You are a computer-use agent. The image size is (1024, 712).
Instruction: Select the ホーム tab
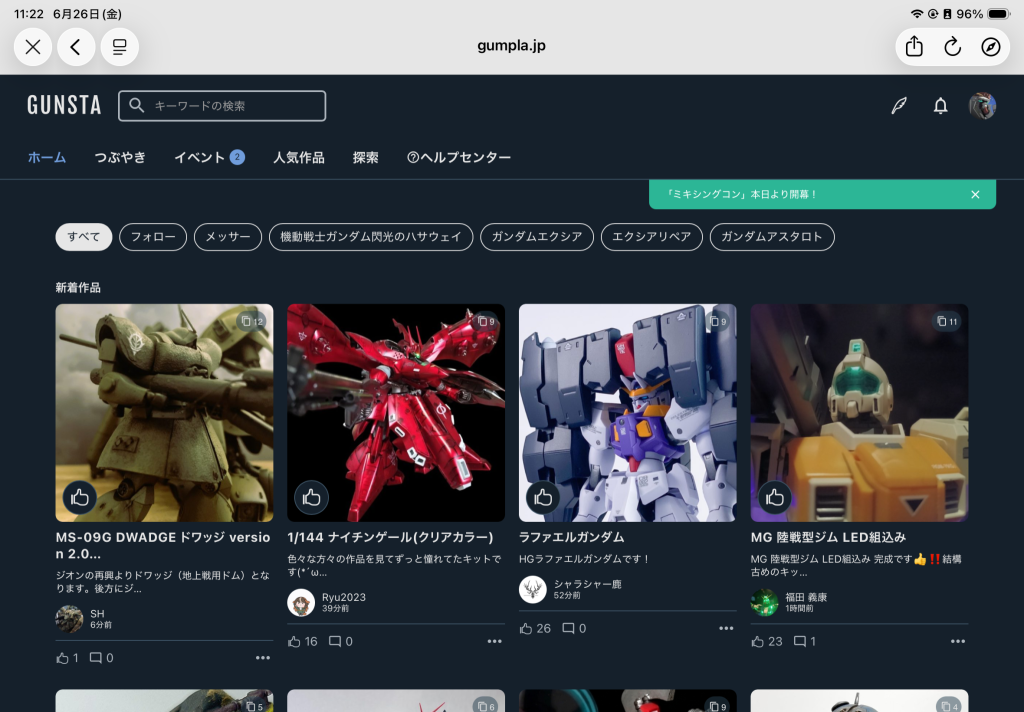coord(47,157)
